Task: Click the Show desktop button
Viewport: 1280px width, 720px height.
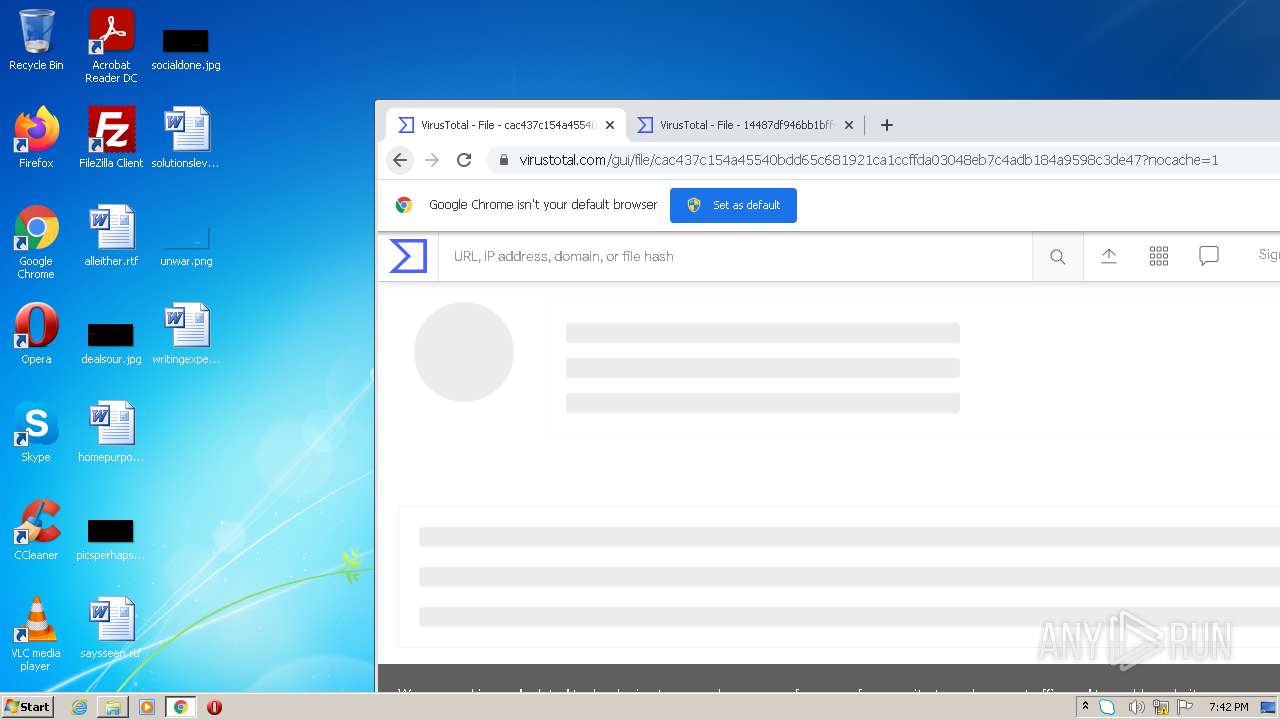Action: pyautogui.click(x=1270, y=707)
